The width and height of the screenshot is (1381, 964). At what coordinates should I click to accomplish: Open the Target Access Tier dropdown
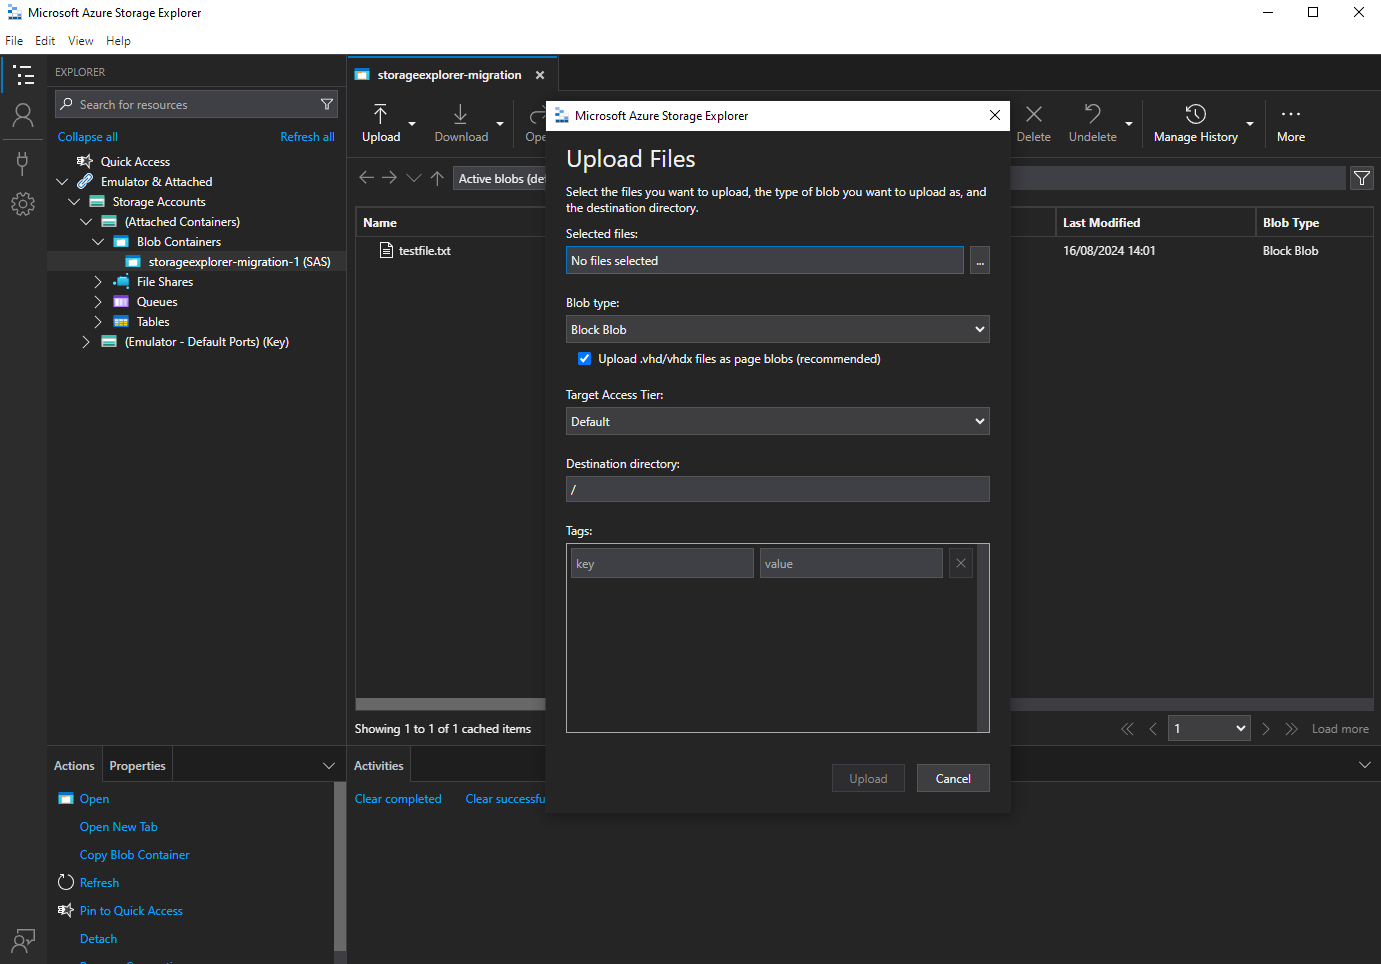[x=778, y=421]
